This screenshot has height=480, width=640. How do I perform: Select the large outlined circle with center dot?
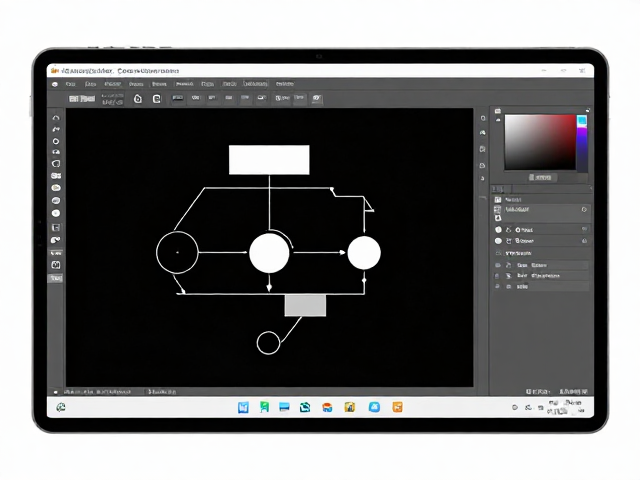(177, 252)
